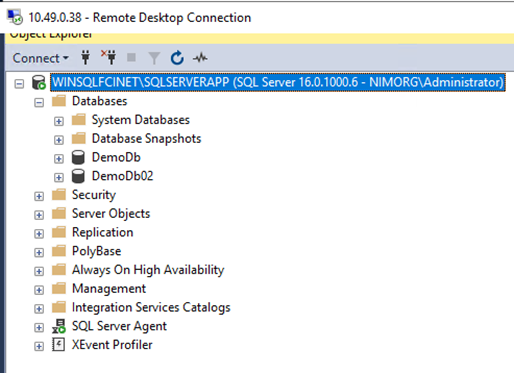This screenshot has height=373, width=514.
Task: Click the Management folder icon
Action: tap(59, 288)
